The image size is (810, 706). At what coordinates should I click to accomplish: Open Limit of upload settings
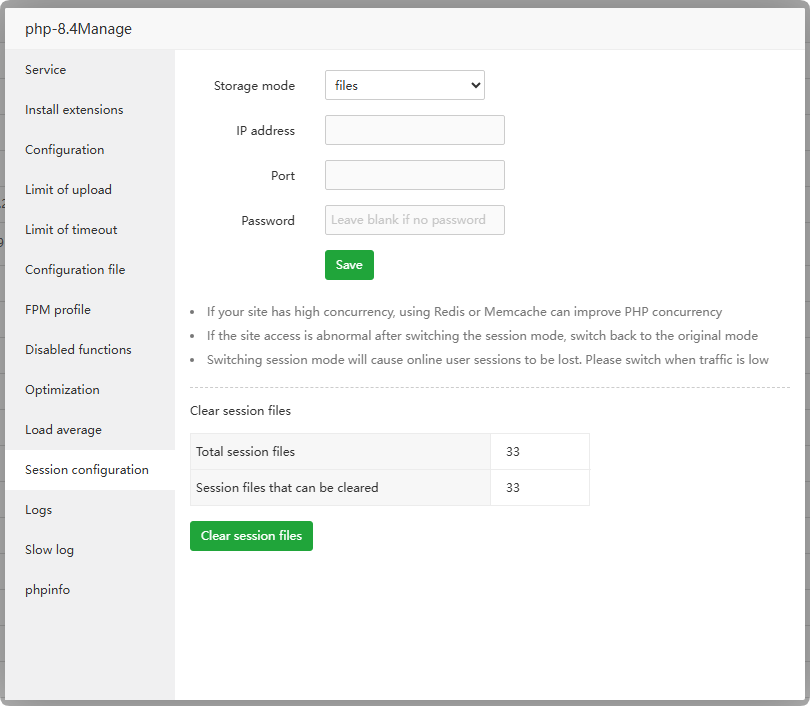pyautogui.click(x=68, y=190)
